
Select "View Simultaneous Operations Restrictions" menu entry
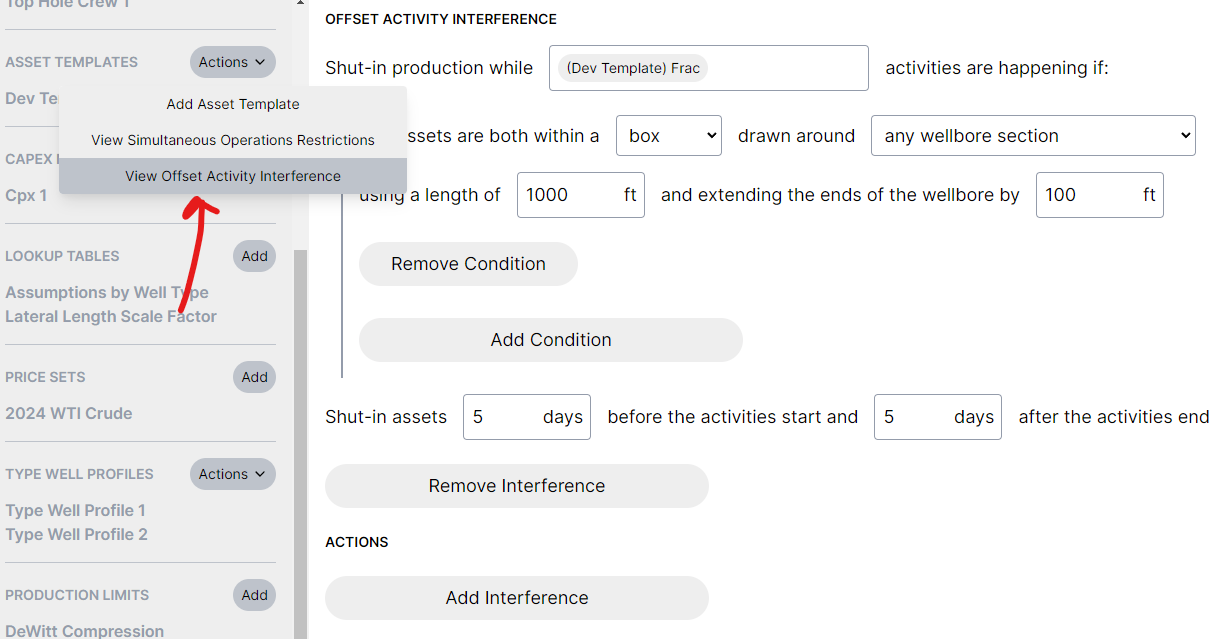(x=232, y=140)
